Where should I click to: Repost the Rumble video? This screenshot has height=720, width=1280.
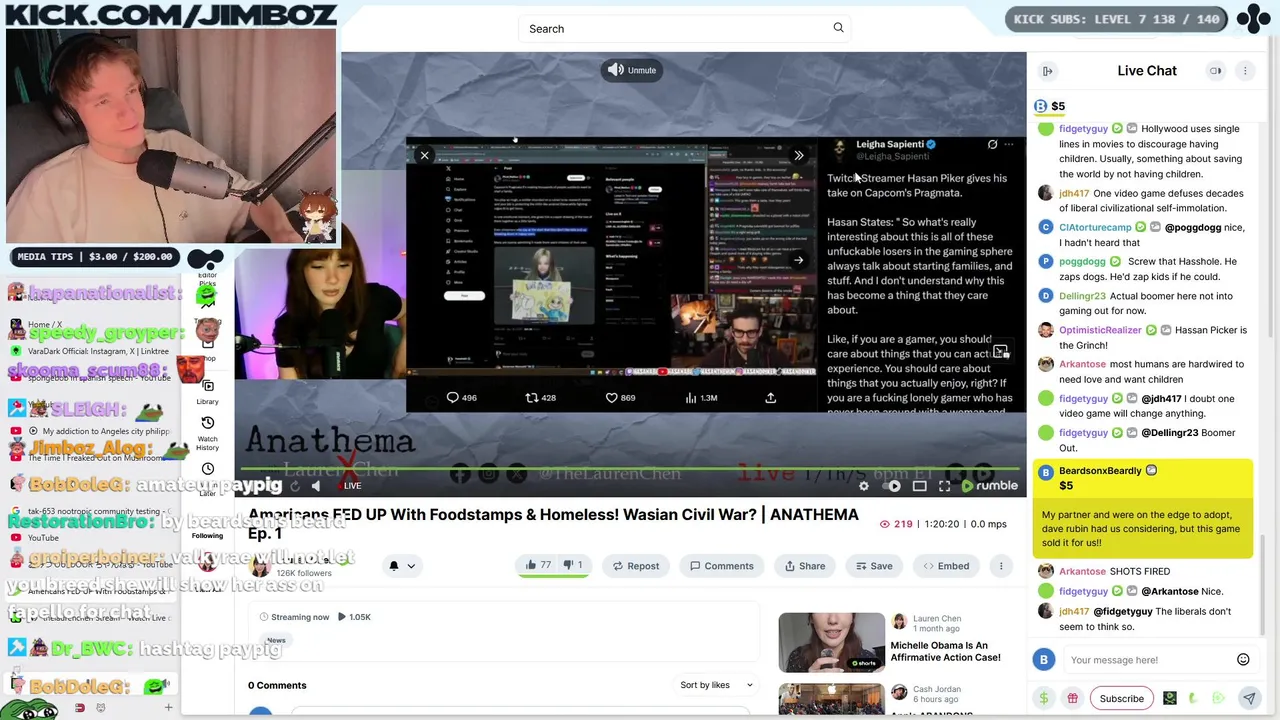[635, 566]
